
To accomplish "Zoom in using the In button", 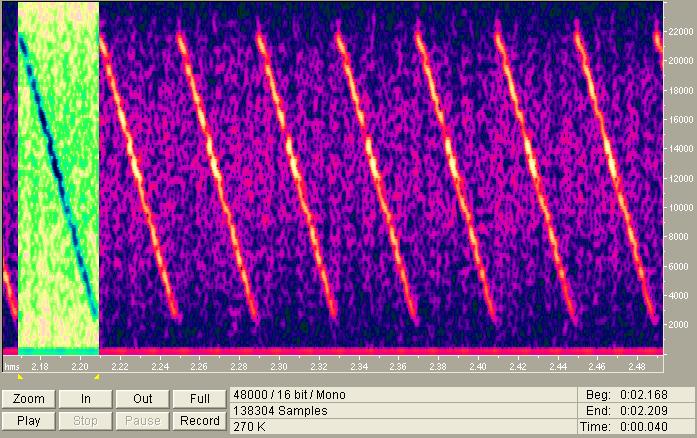I will coord(86,397).
